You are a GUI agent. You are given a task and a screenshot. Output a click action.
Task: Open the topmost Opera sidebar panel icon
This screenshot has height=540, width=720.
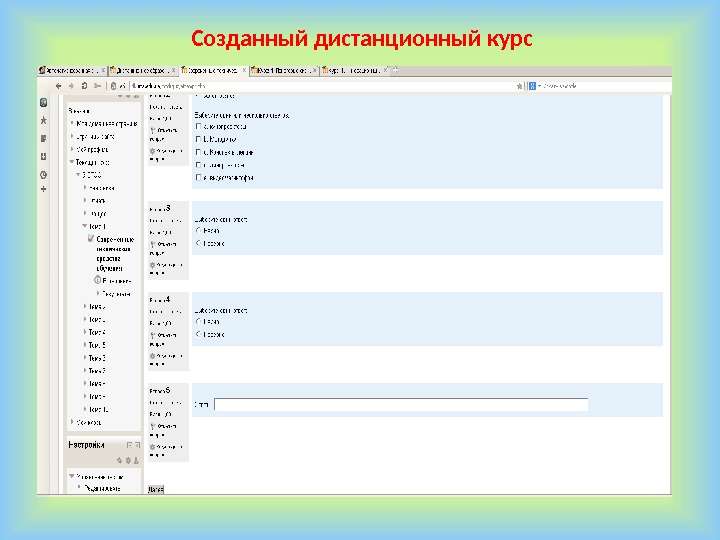pos(44,102)
